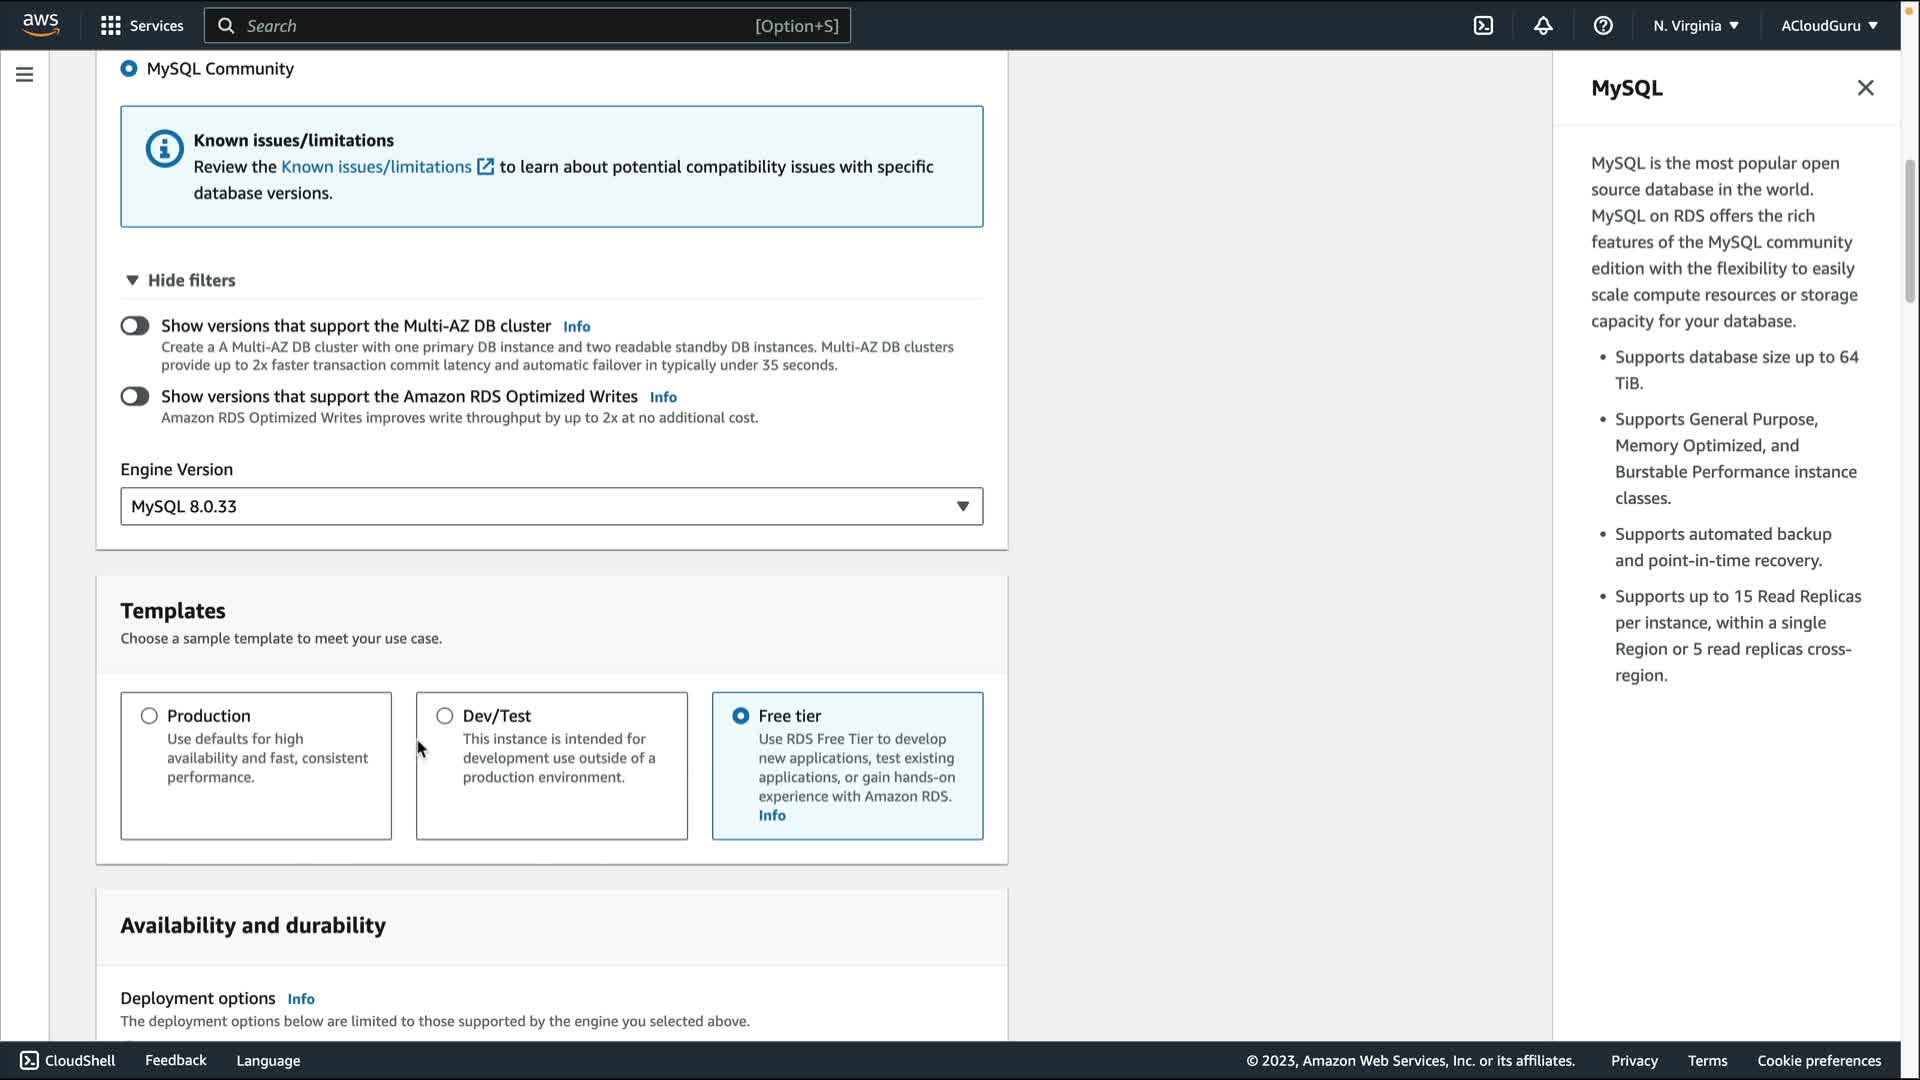Enable Multi-AZ DB cluster versions toggle

tap(135, 326)
